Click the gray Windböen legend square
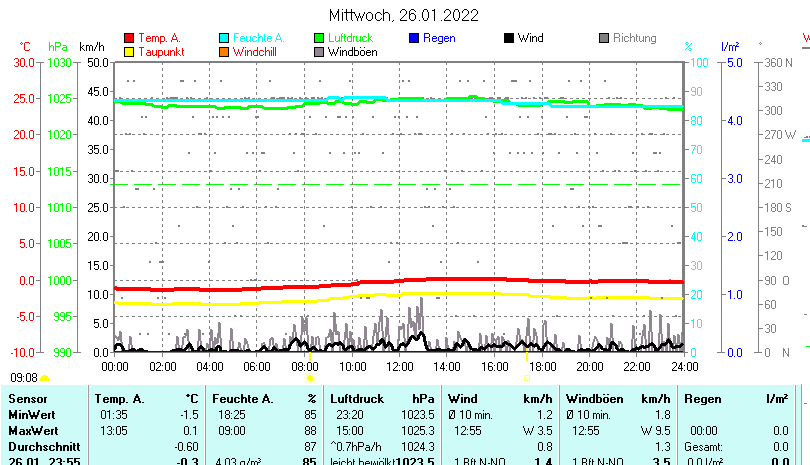Image resolution: width=810 pixels, height=465 pixels. coord(319,51)
